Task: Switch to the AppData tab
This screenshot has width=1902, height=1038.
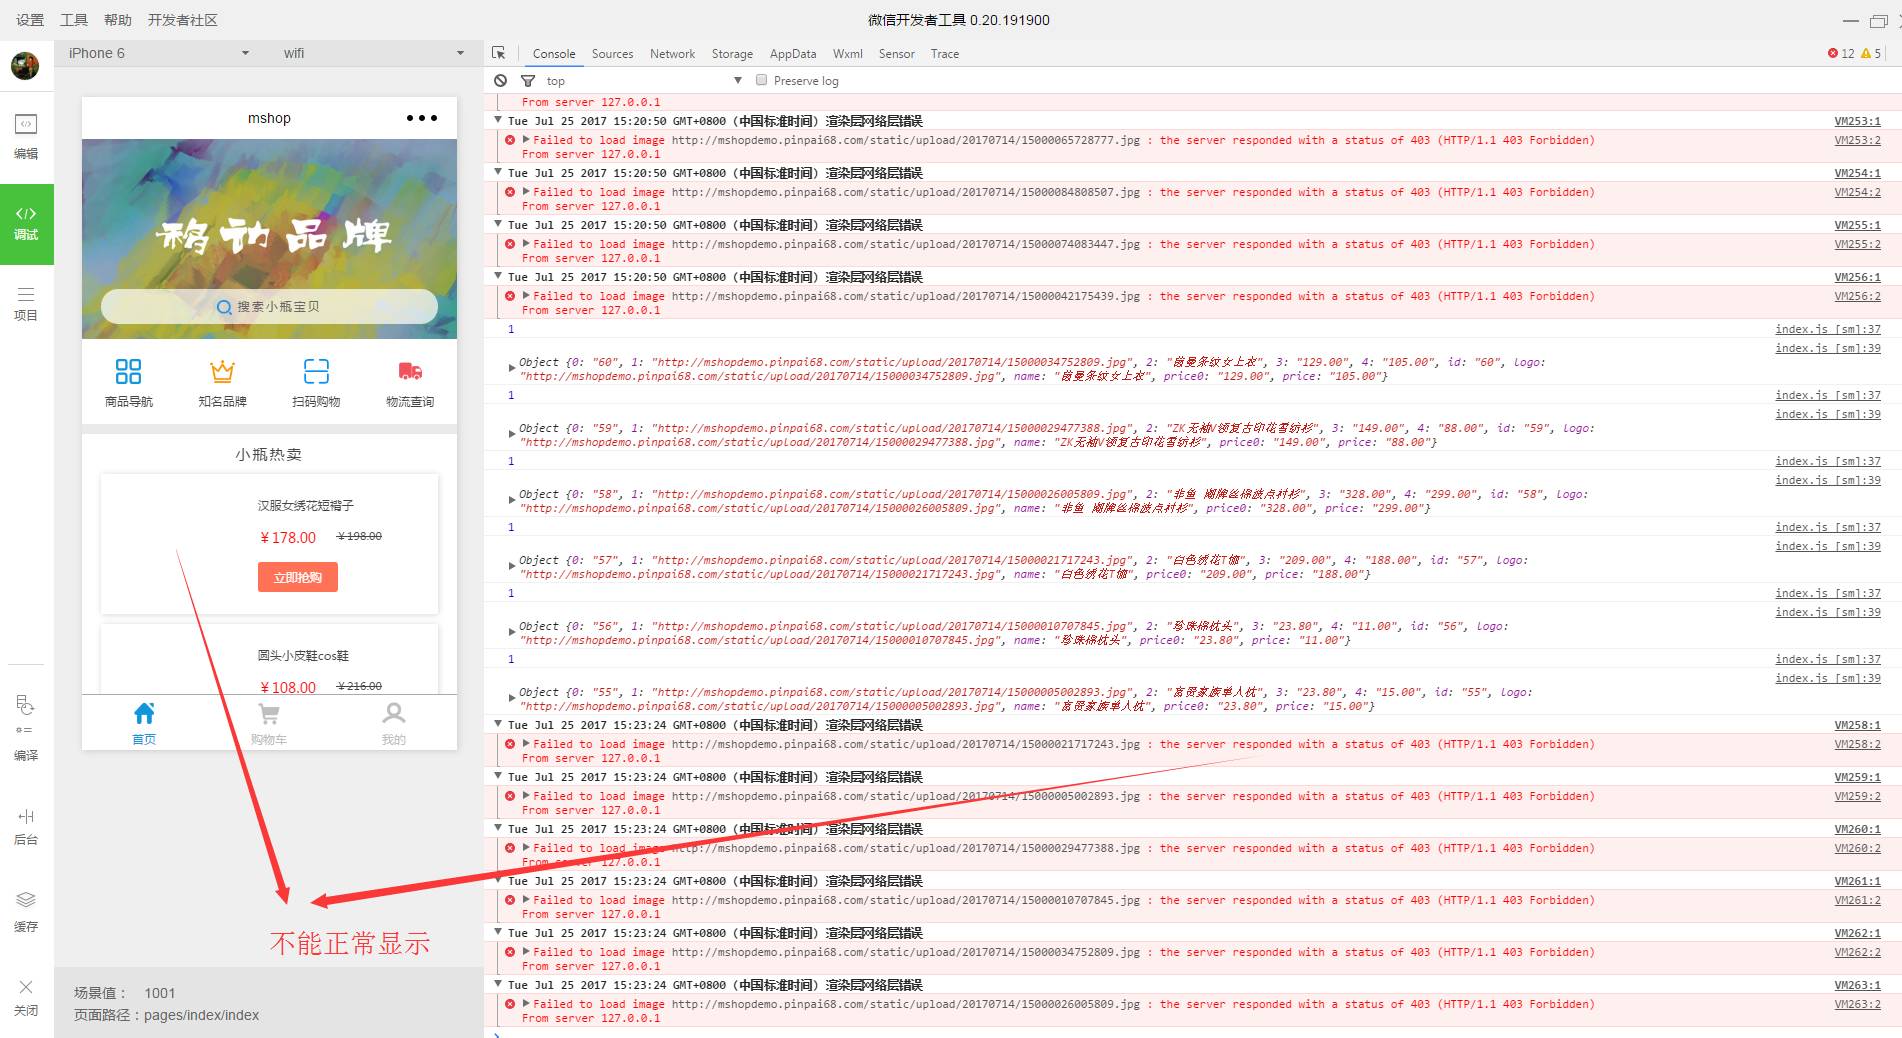Action: click(x=793, y=54)
